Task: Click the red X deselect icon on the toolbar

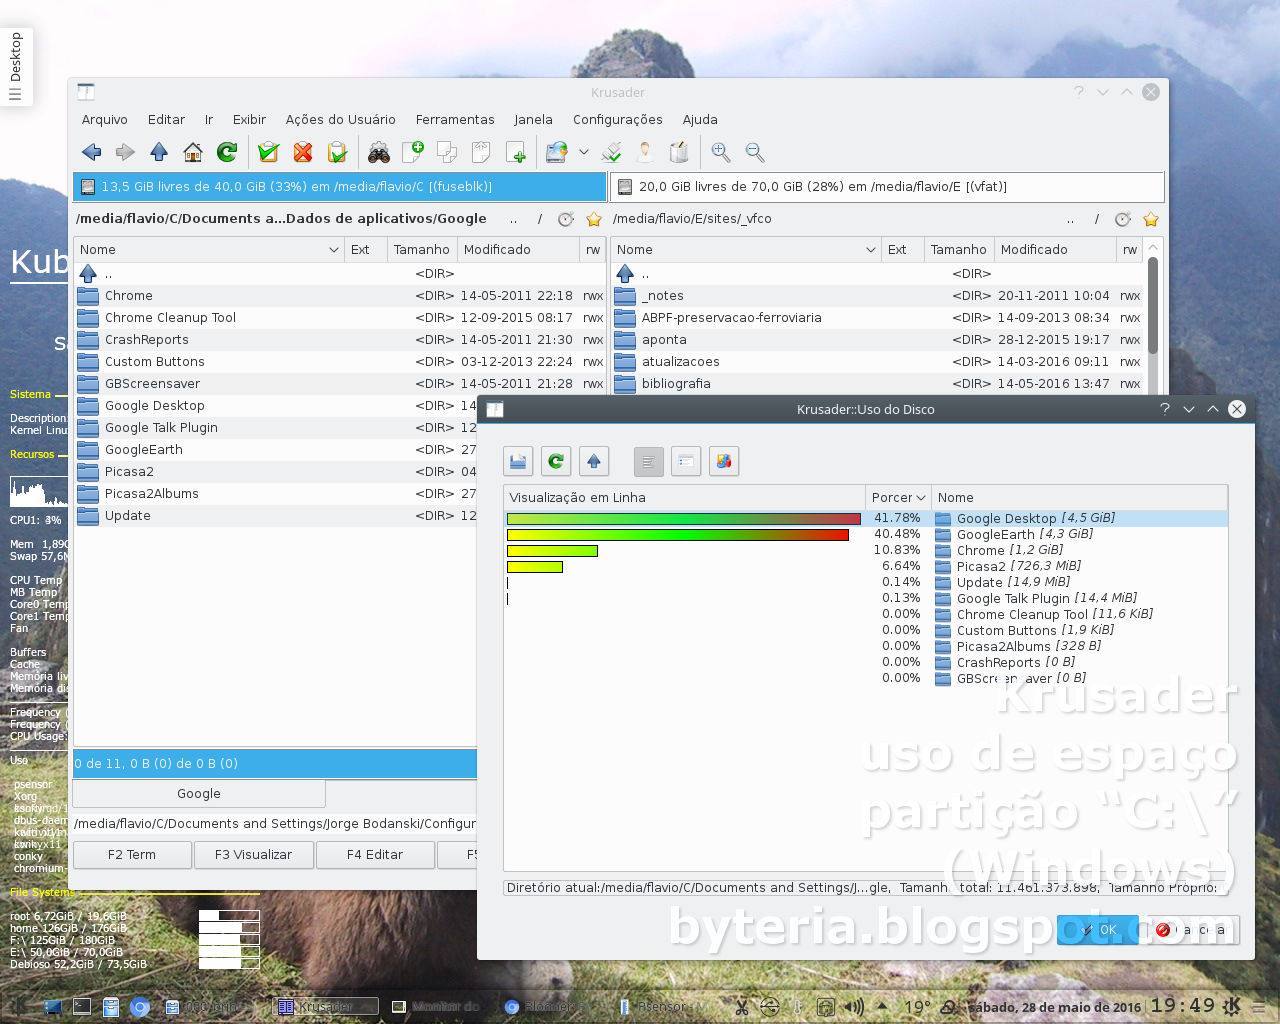Action: pos(303,152)
